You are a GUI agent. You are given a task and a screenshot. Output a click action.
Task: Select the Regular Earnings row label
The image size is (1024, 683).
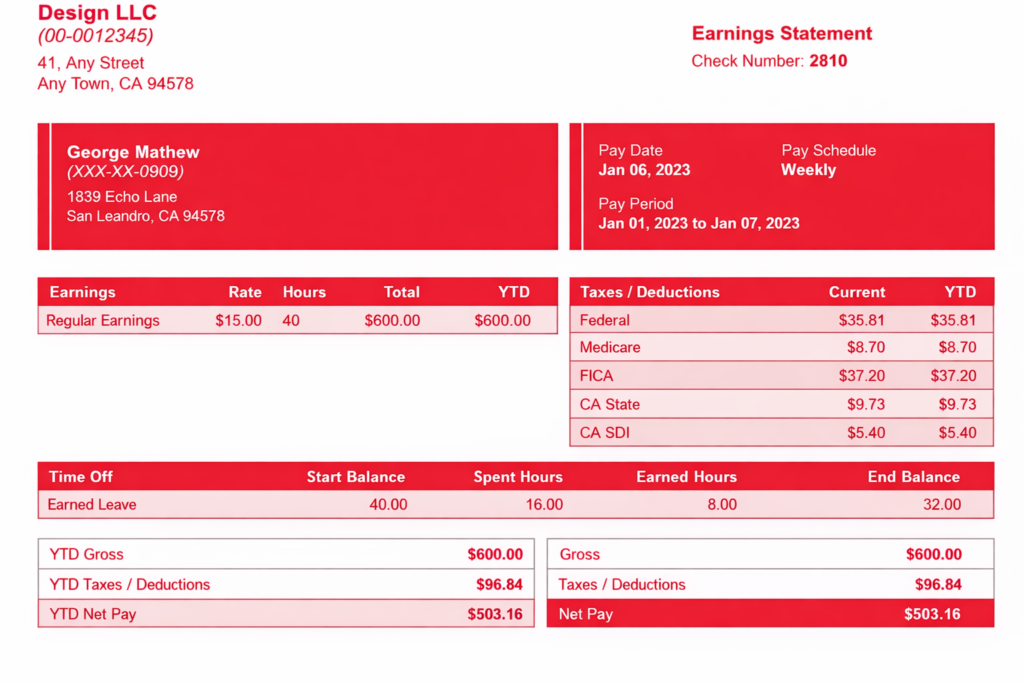point(103,321)
